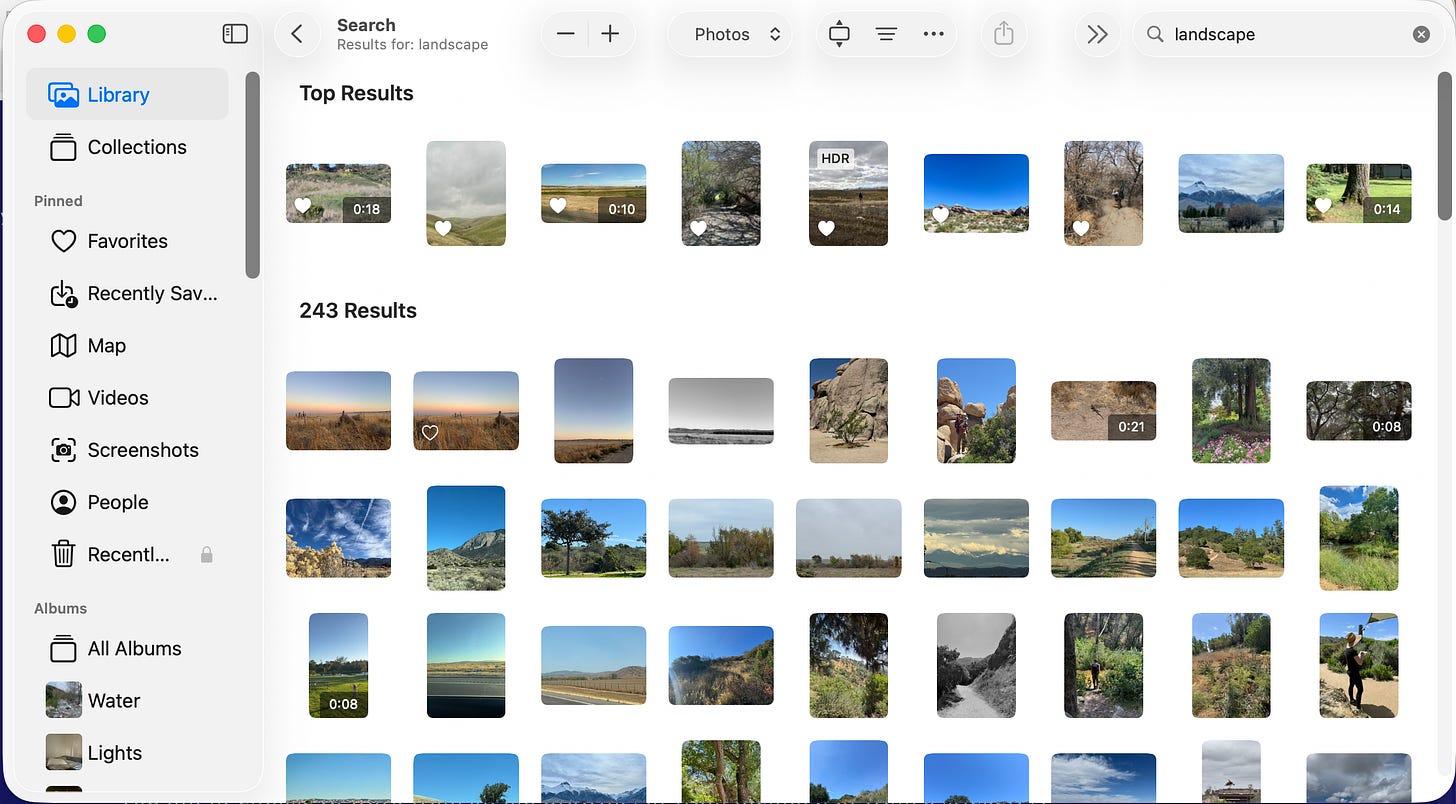Open the Recently Deleted trash item

coord(127,554)
